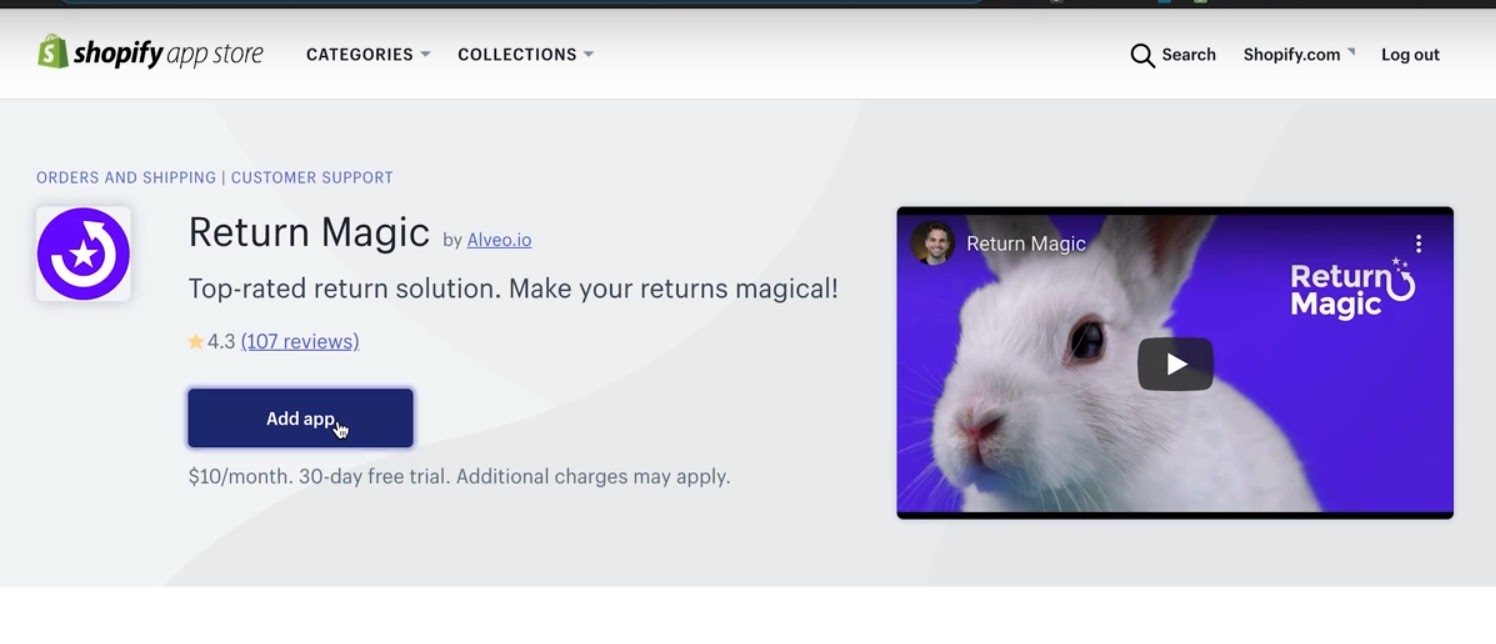Open the video's three-dot options menu
The image size is (1496, 644).
[1418, 244]
